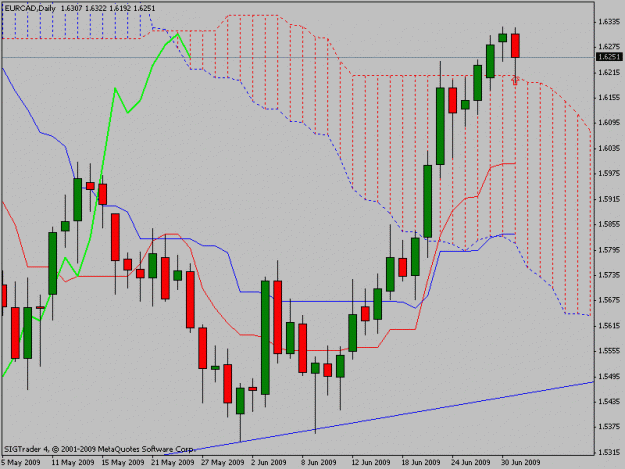The width and height of the screenshot is (625, 469).
Task: Click the 1.5615 price scale label
Action: point(609,326)
